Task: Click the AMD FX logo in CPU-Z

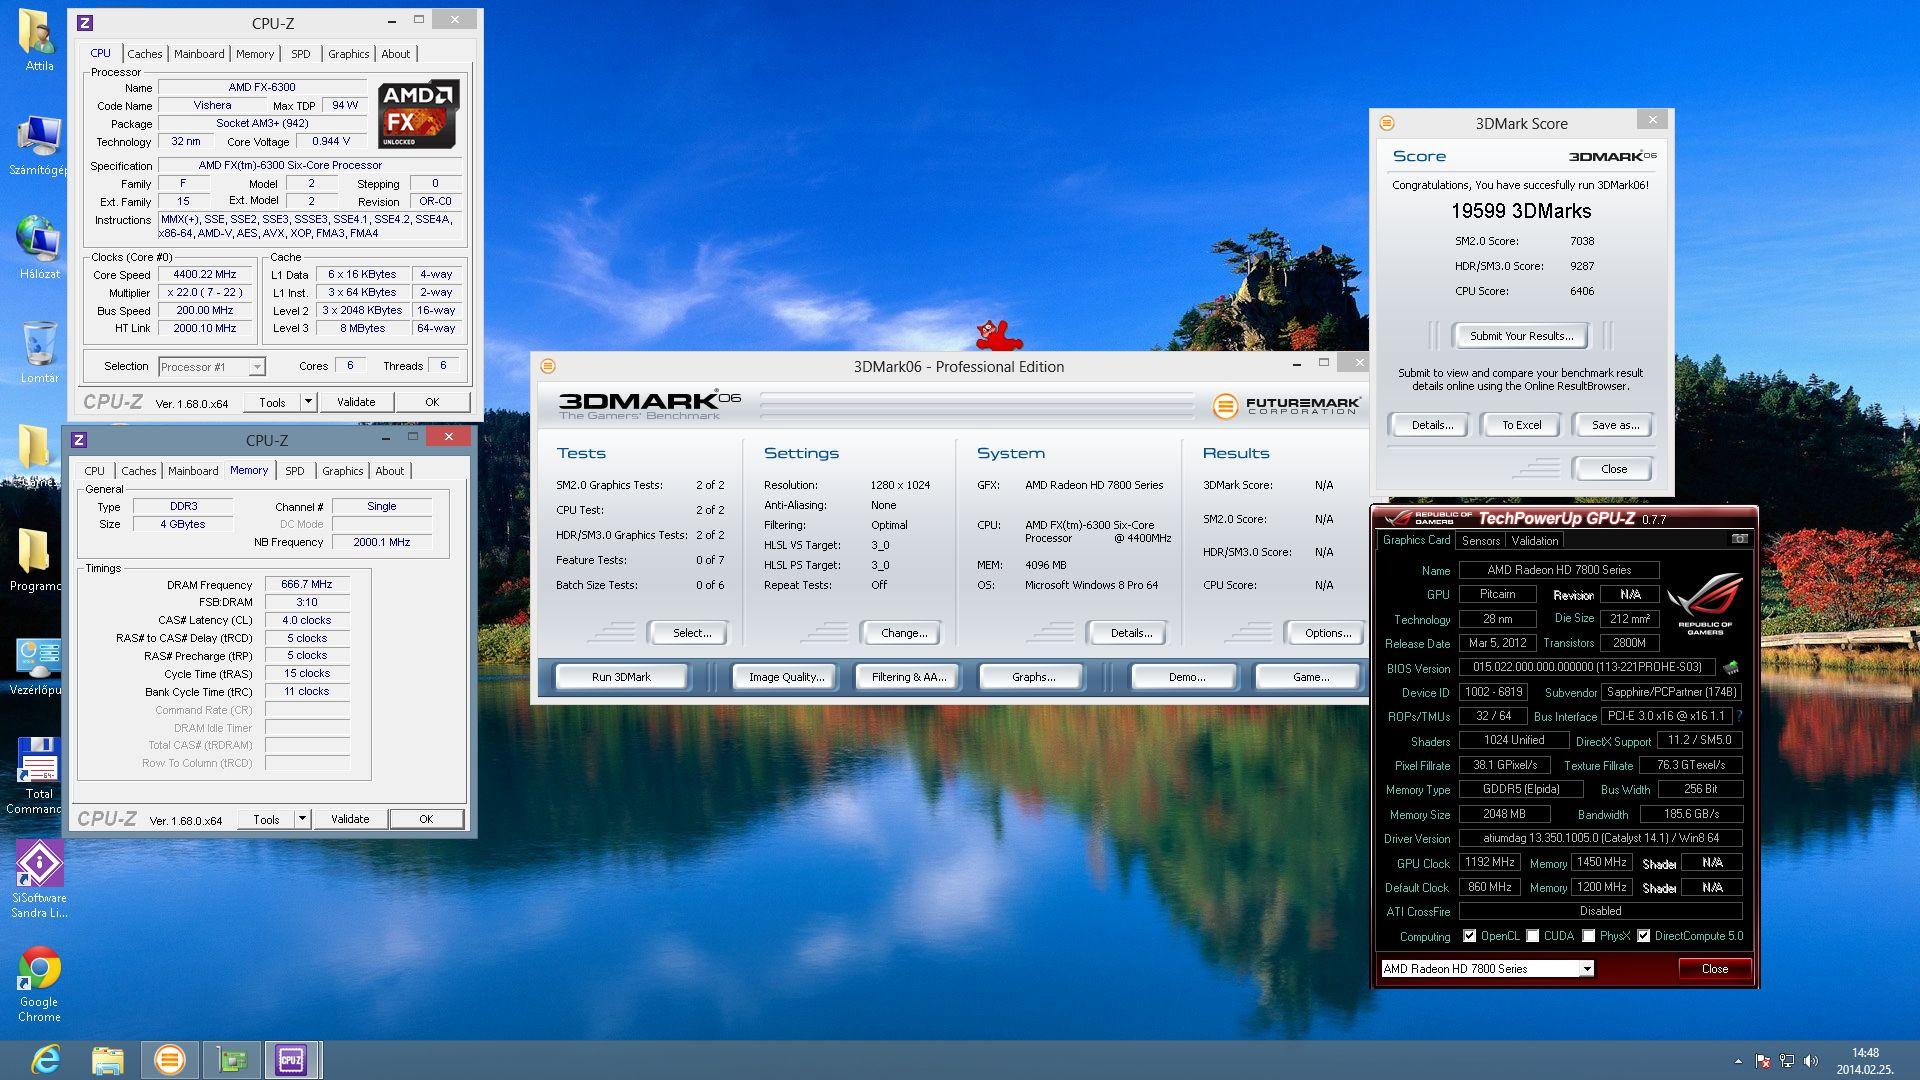Action: coord(418,114)
